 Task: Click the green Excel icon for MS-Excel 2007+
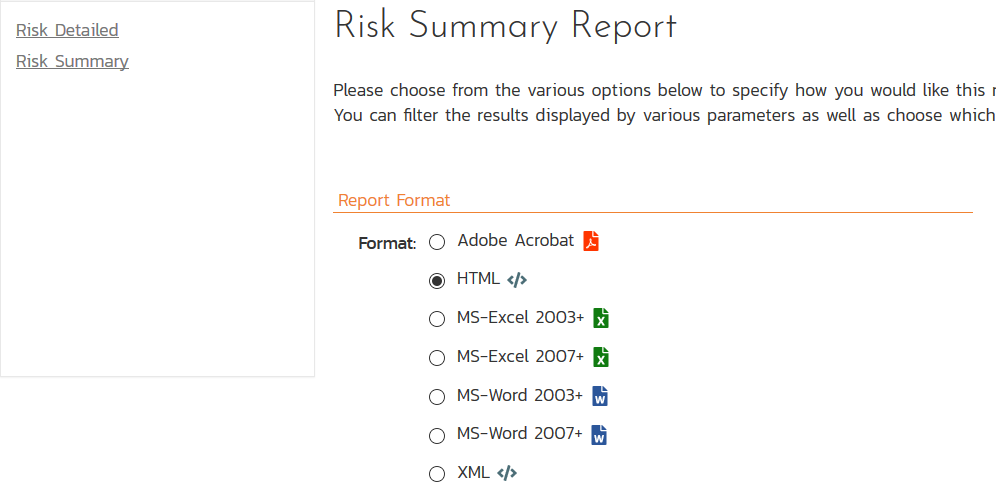click(x=601, y=357)
